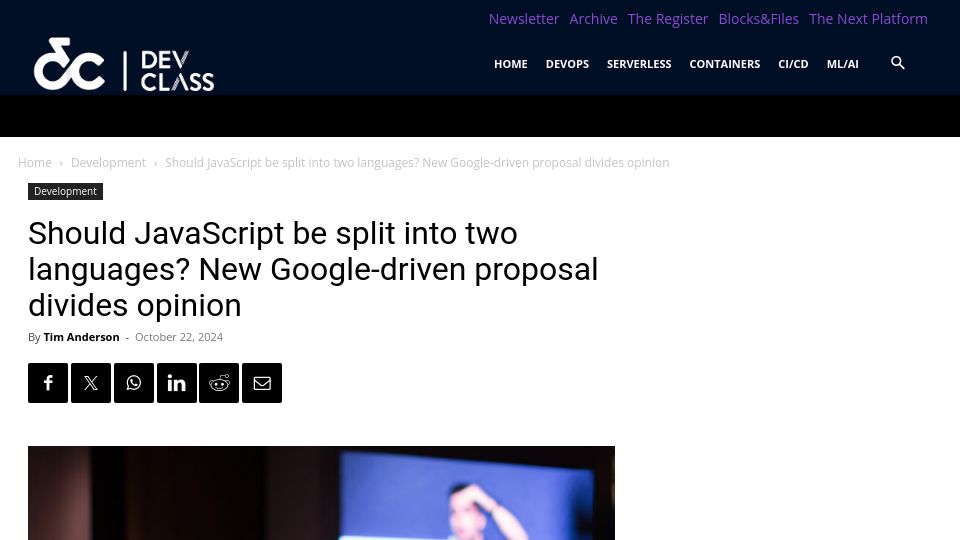Go to The Register link
Viewport: 960px width, 540px height.
point(667,19)
